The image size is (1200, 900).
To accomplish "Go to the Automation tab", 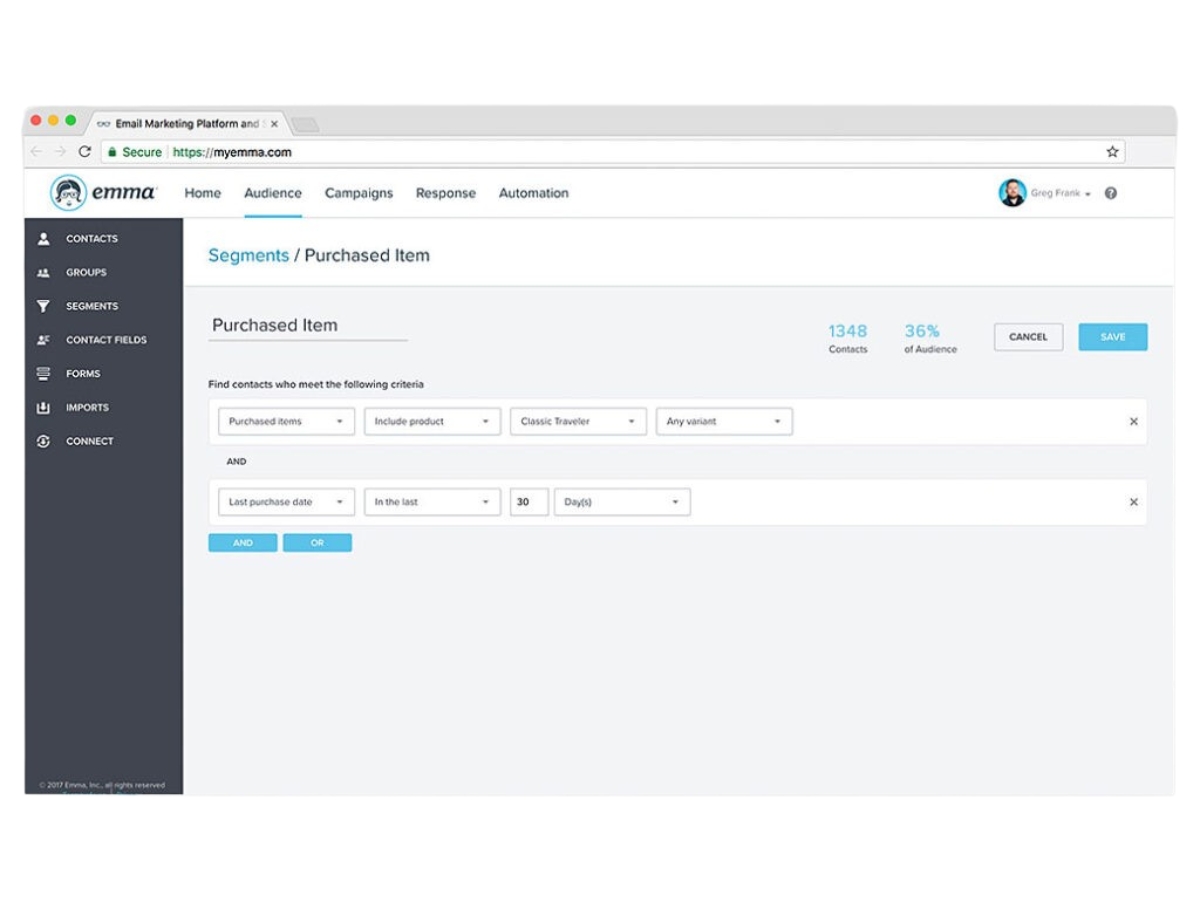I will click(534, 193).
